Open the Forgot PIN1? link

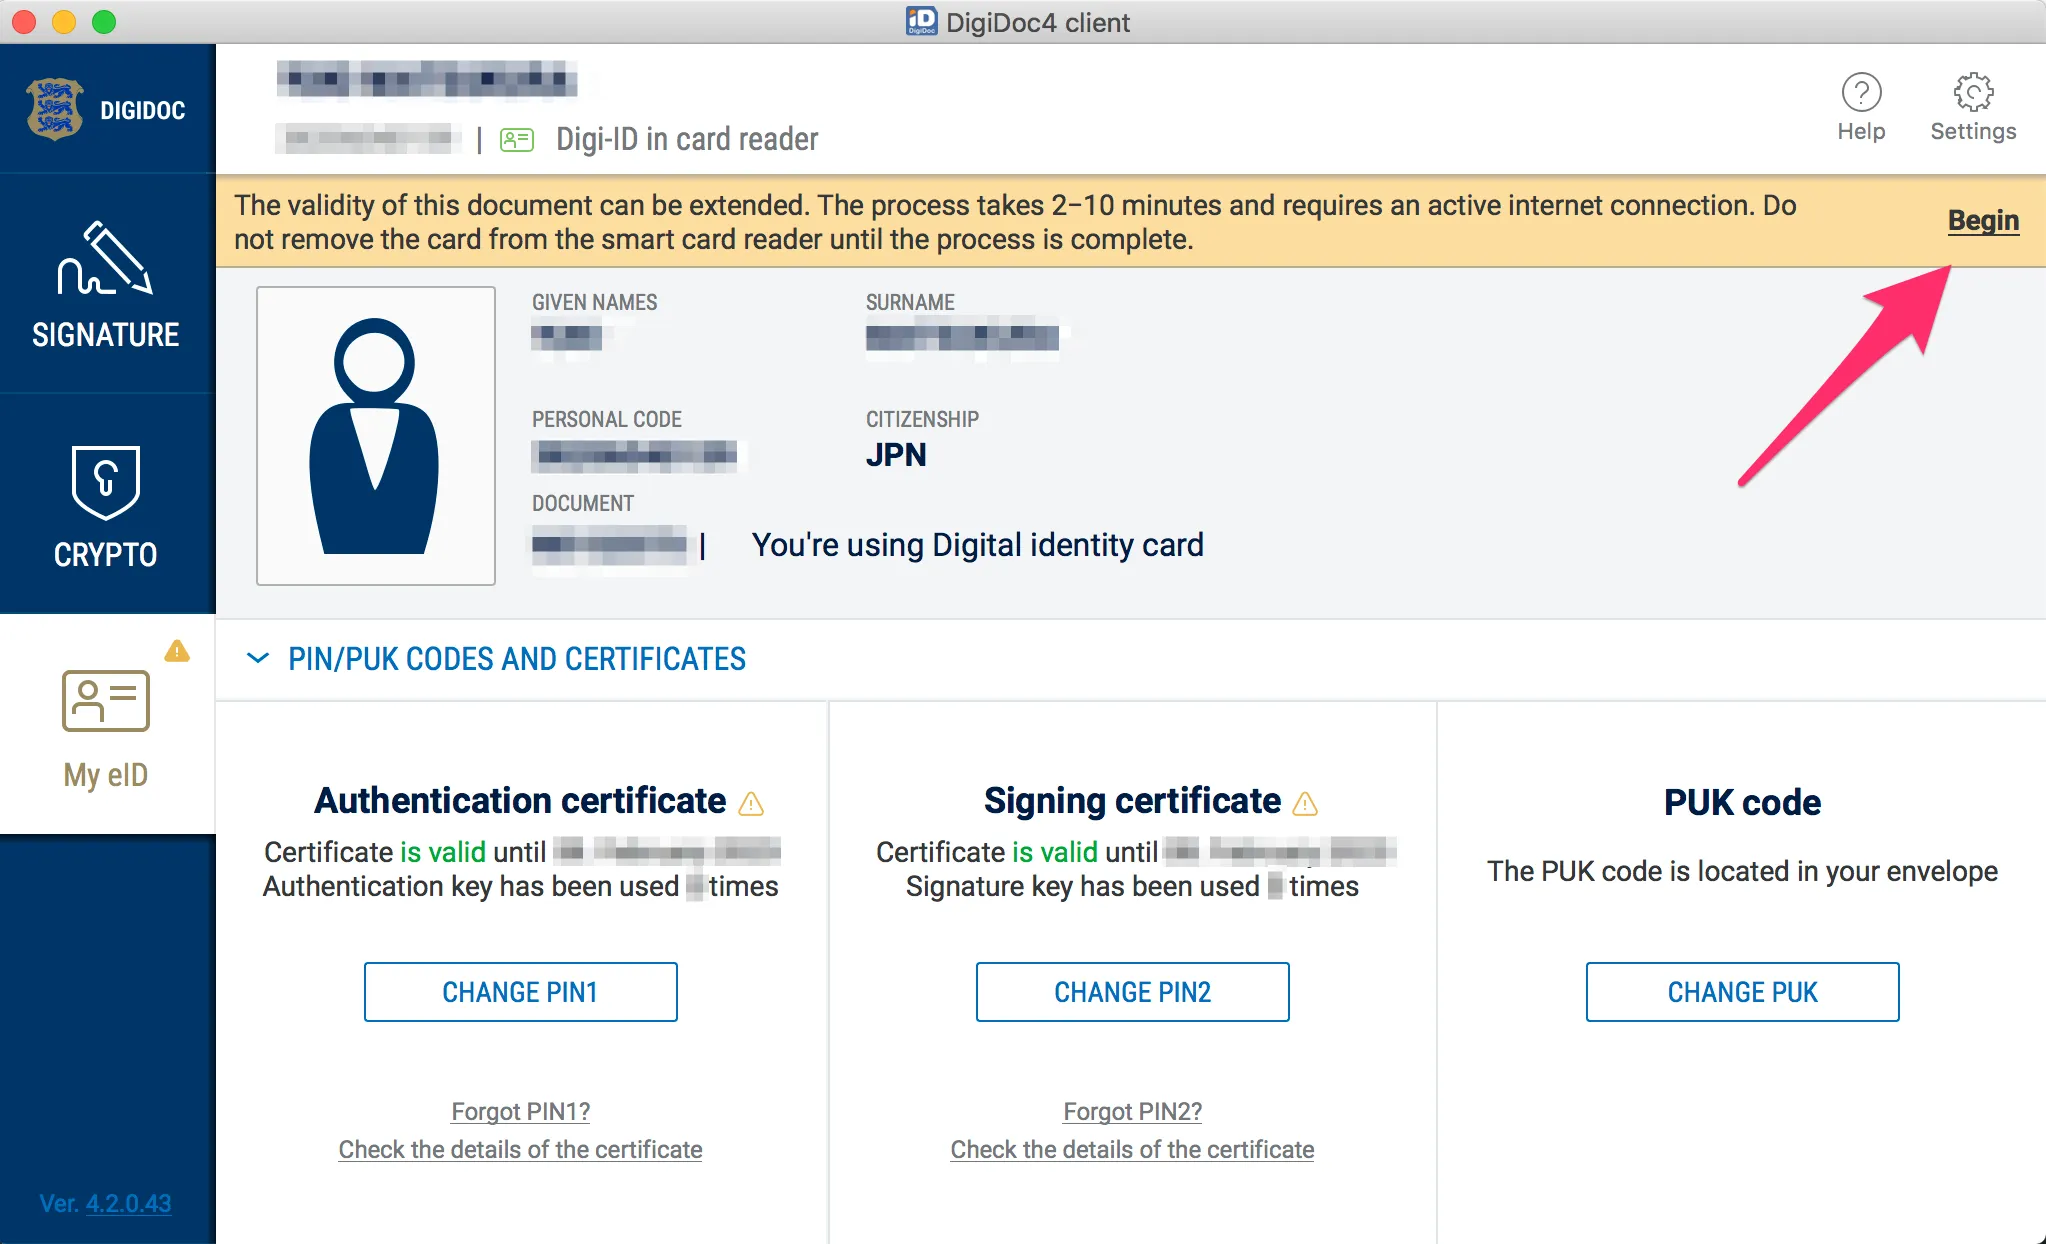point(520,1111)
